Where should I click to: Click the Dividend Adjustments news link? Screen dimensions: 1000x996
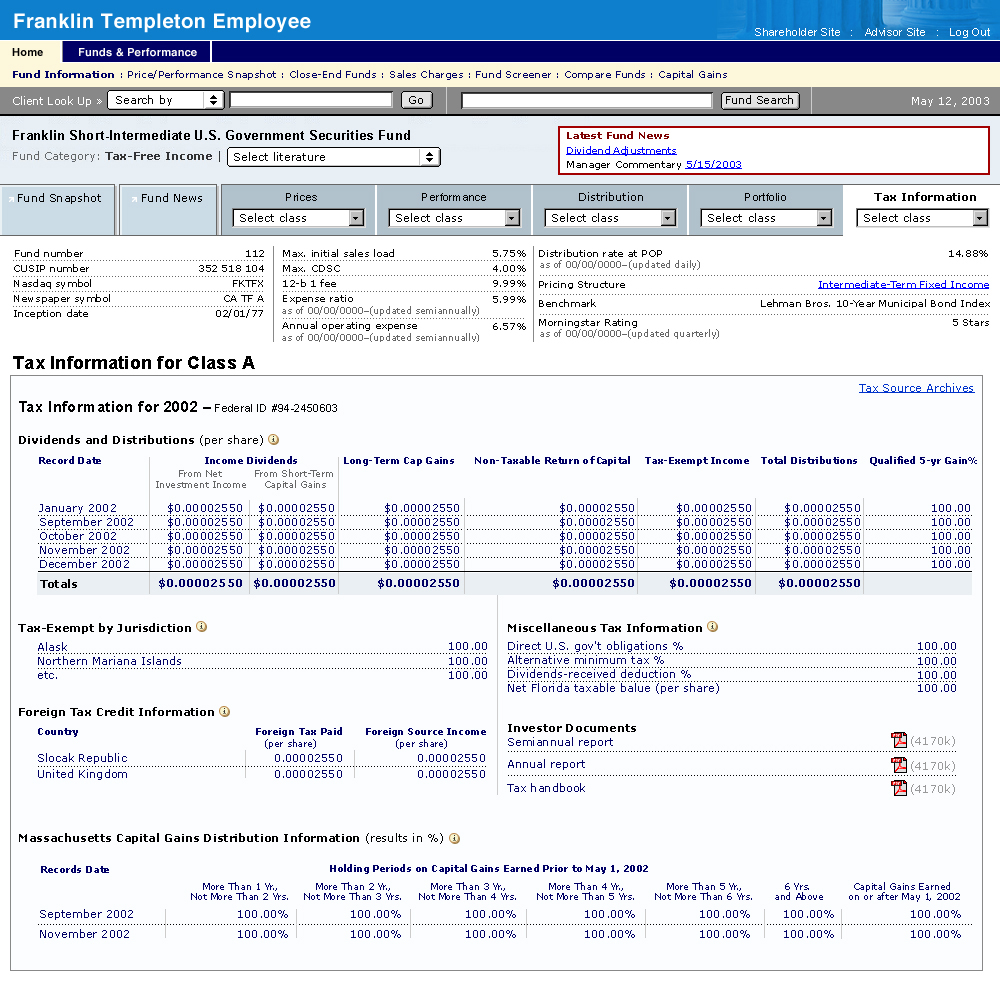(x=621, y=150)
